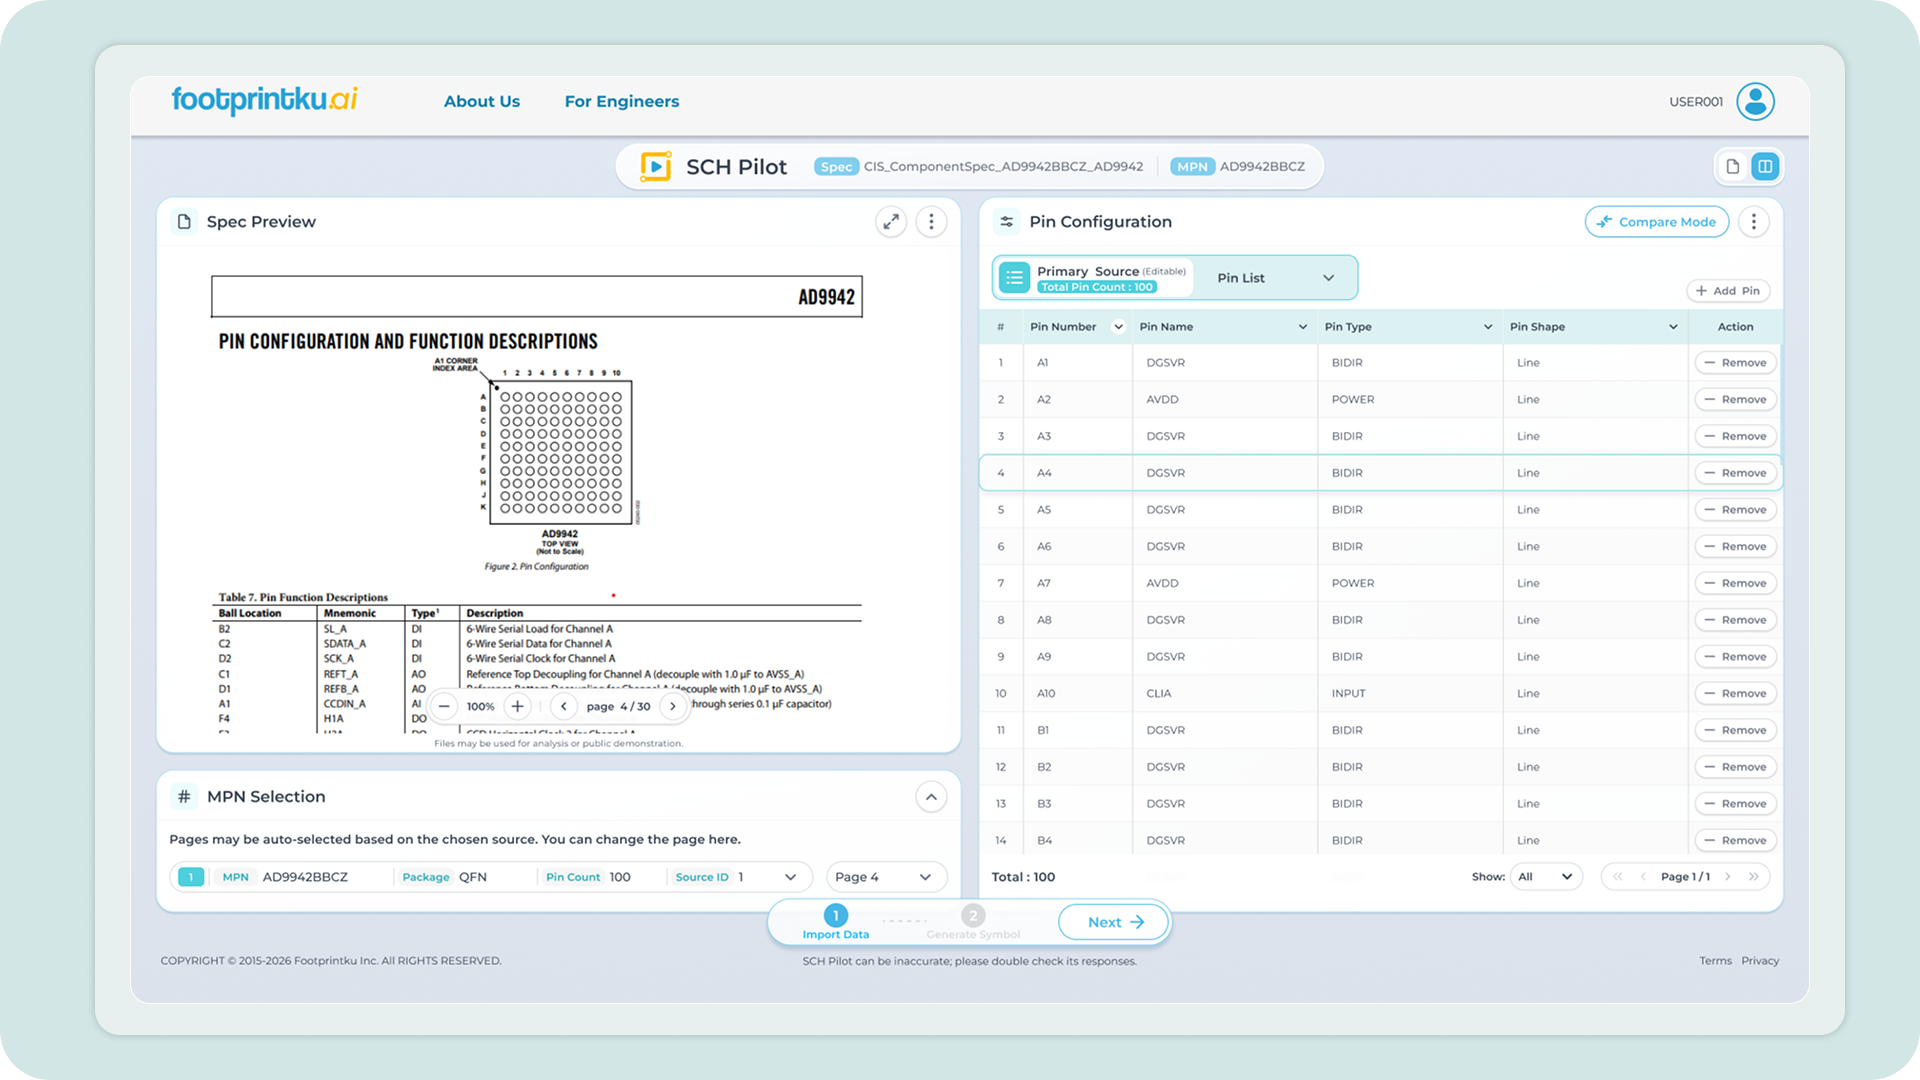1920x1080 pixels.
Task: Open Pin Shape column filter dropdown
Action: pyautogui.click(x=1673, y=327)
